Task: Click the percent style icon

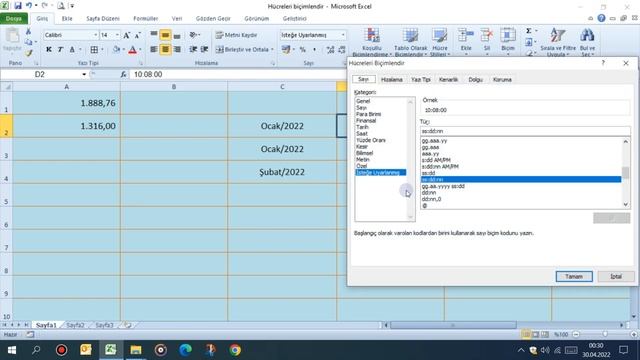Action: point(302,49)
